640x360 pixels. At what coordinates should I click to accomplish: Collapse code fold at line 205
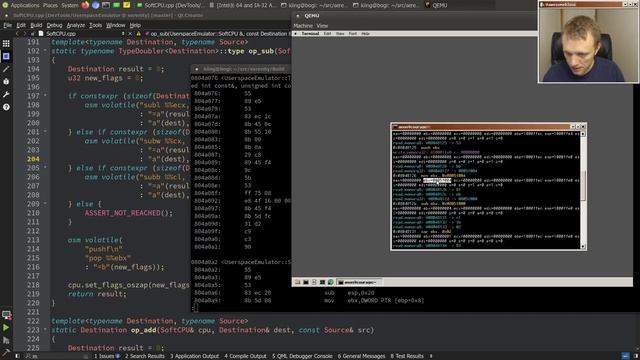tap(45, 167)
